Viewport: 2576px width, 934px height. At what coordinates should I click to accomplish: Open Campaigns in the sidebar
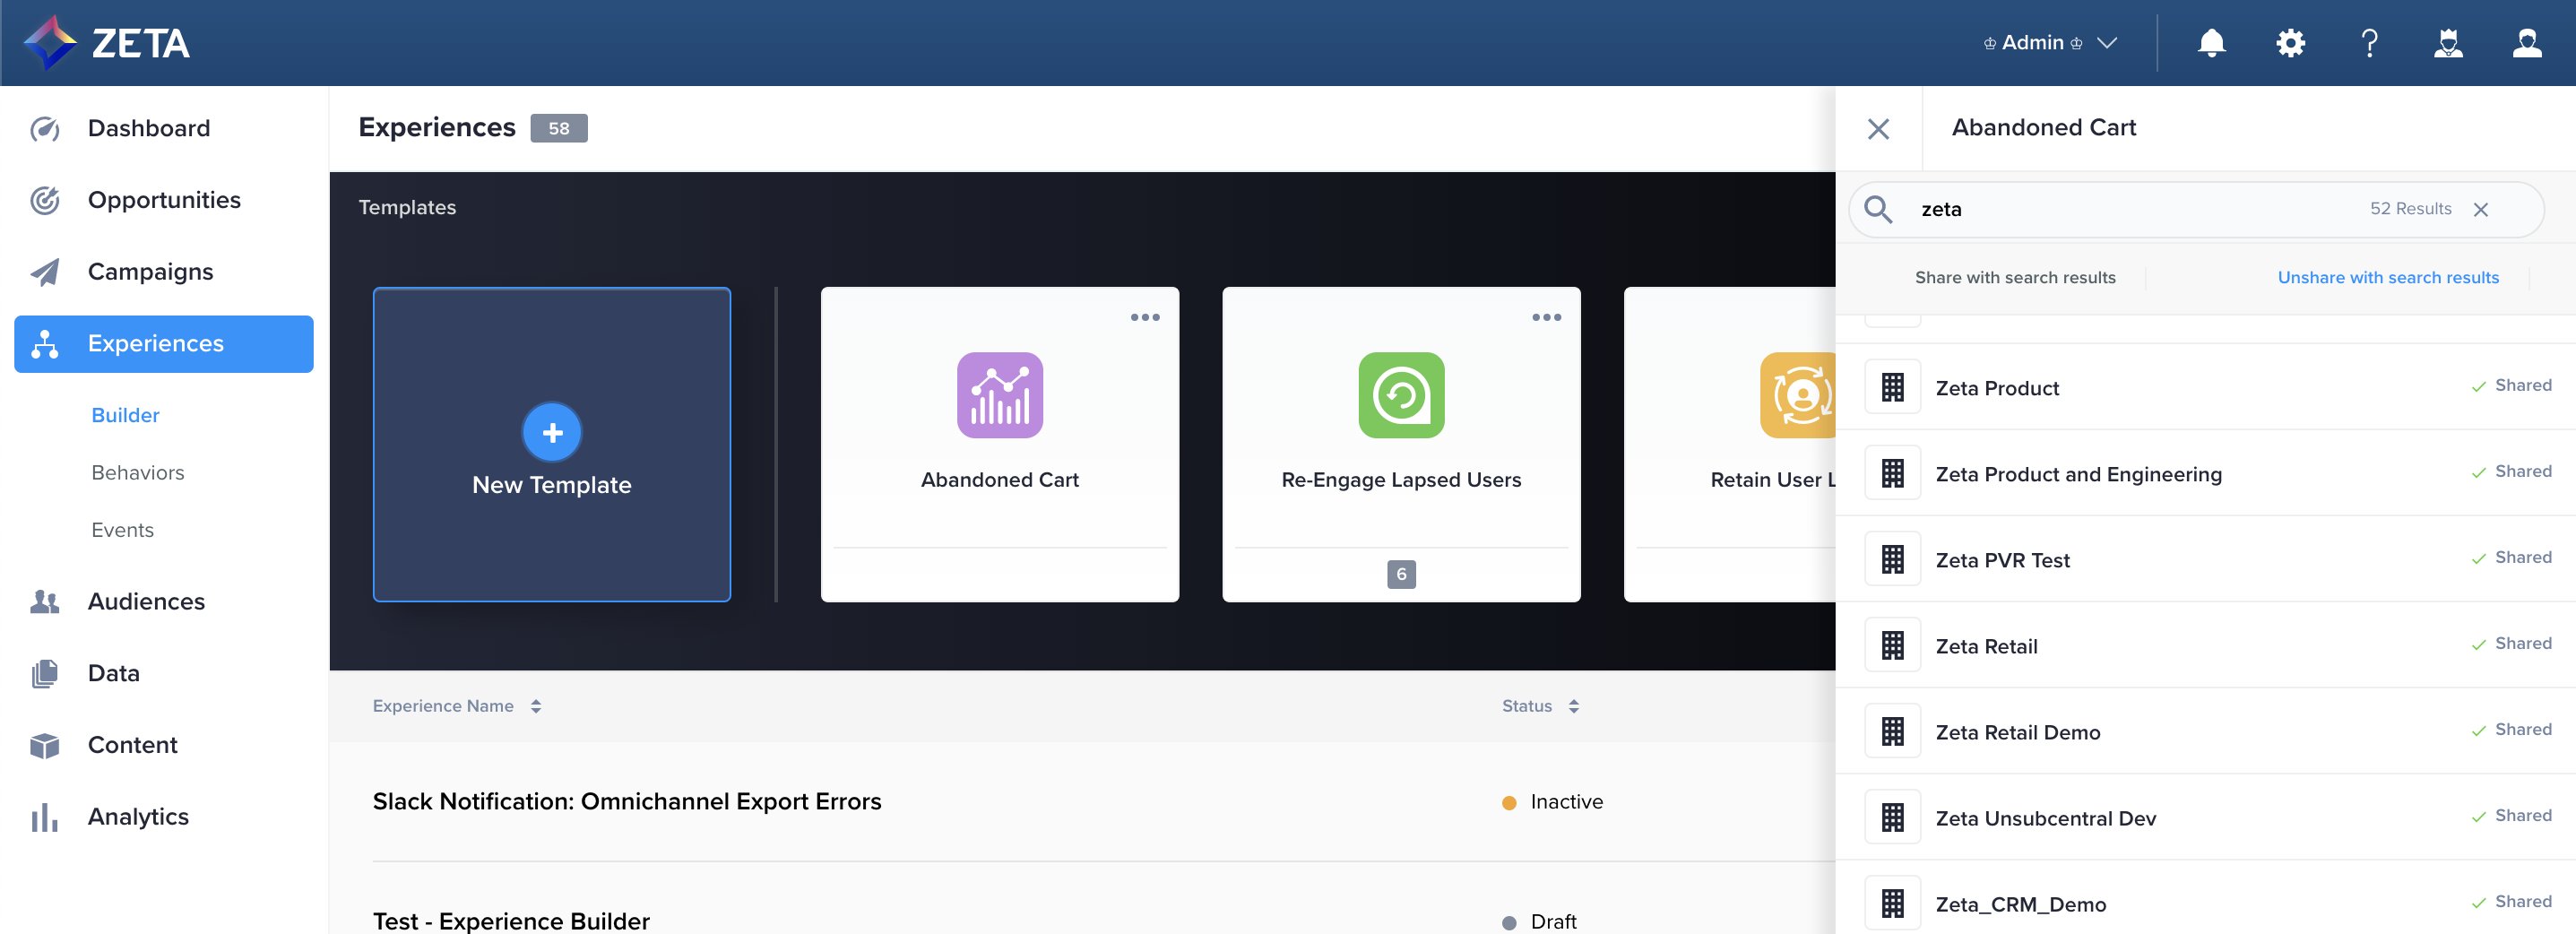150,272
